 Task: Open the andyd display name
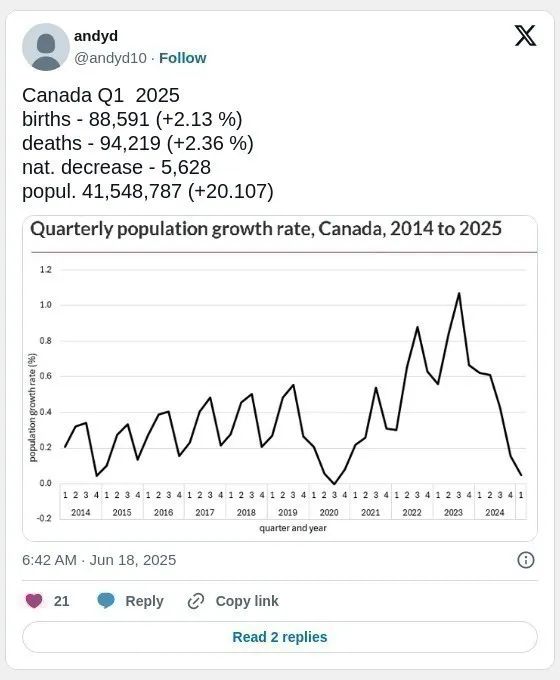click(96, 36)
